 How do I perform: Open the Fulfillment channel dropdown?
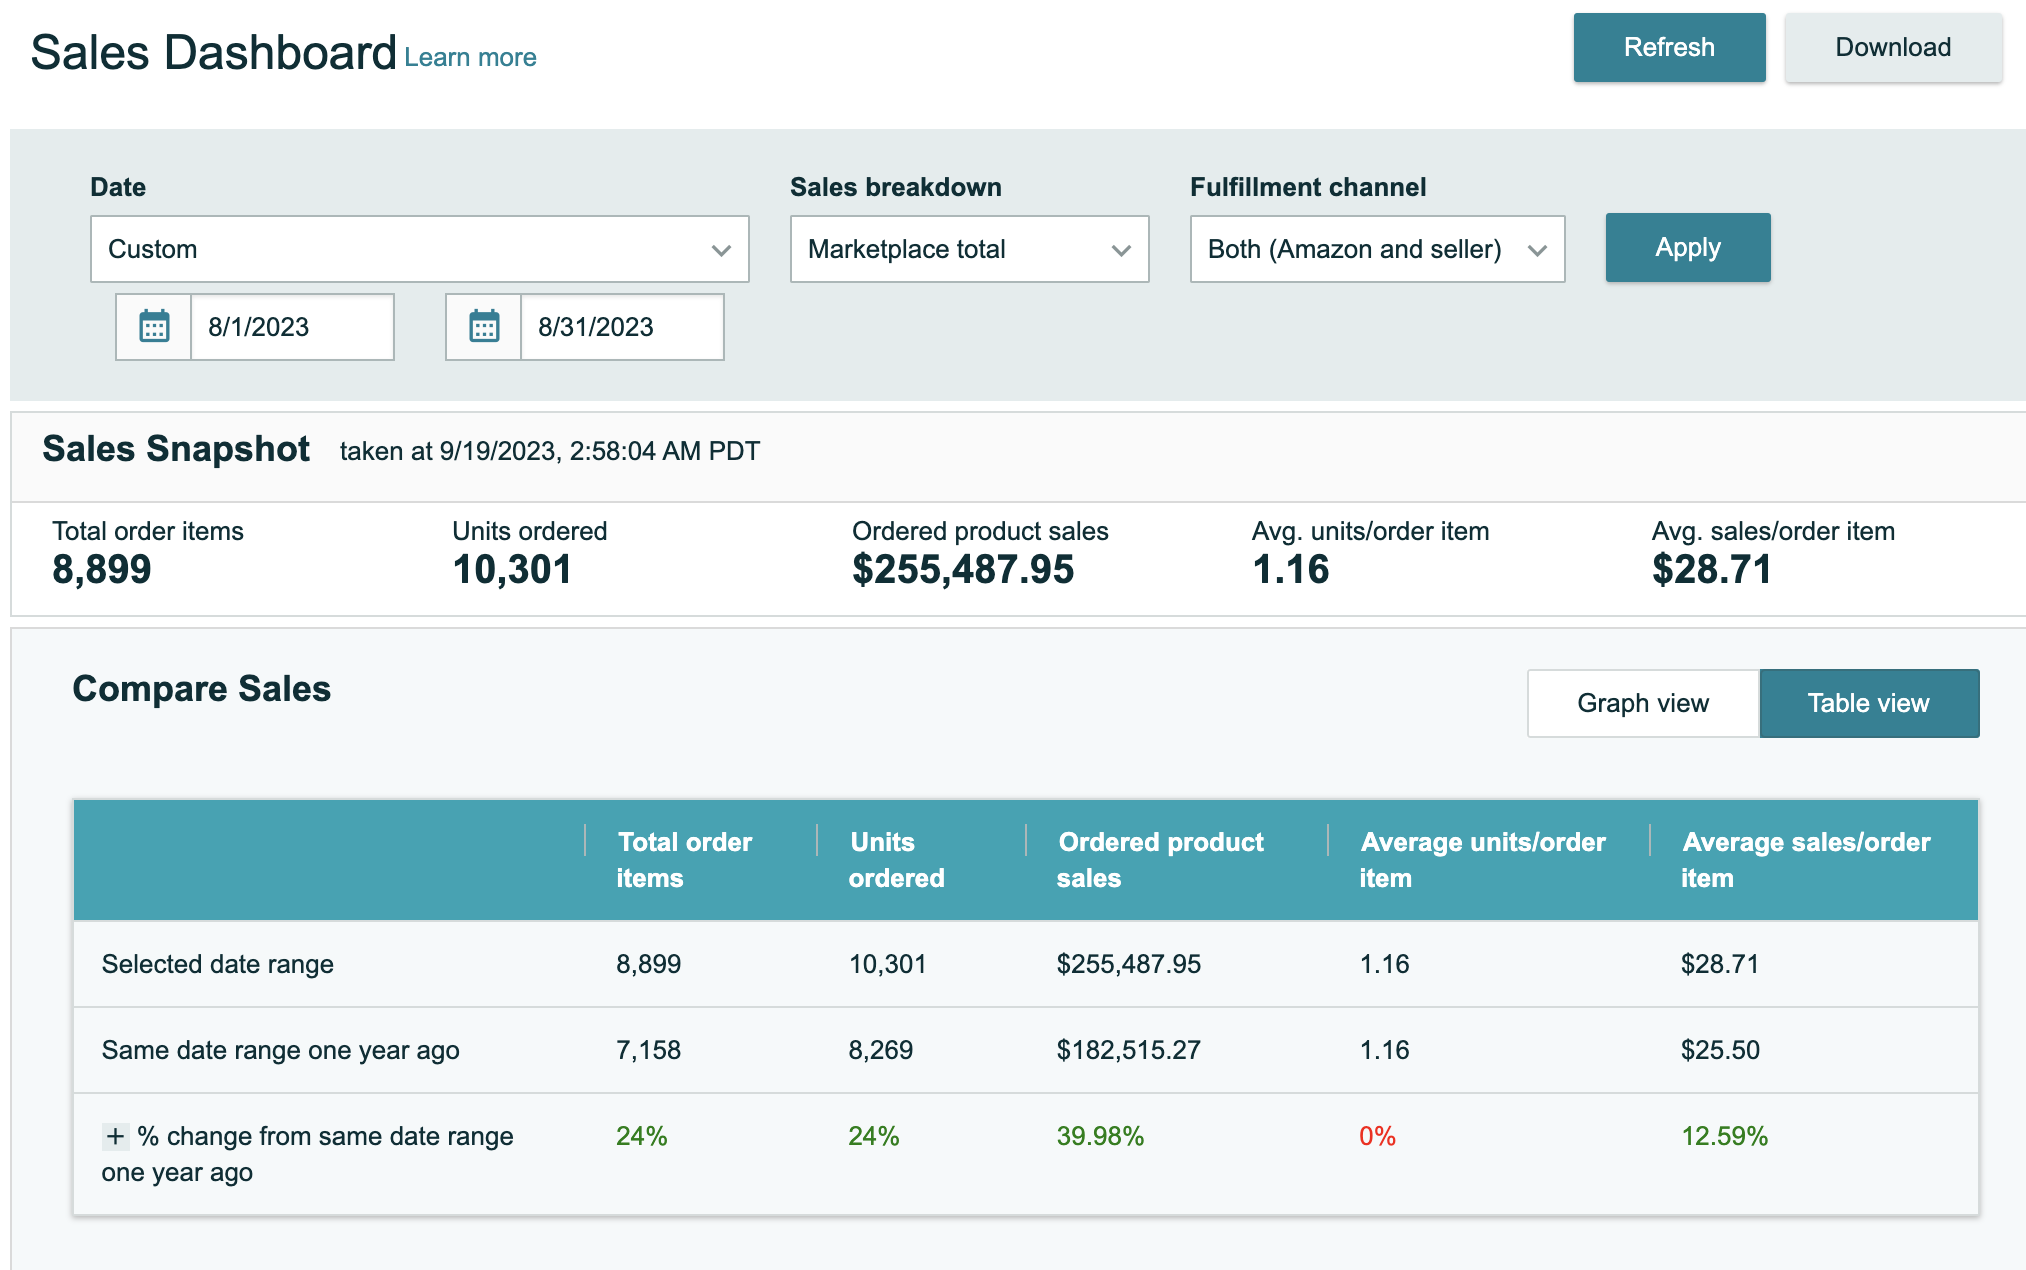point(1376,249)
